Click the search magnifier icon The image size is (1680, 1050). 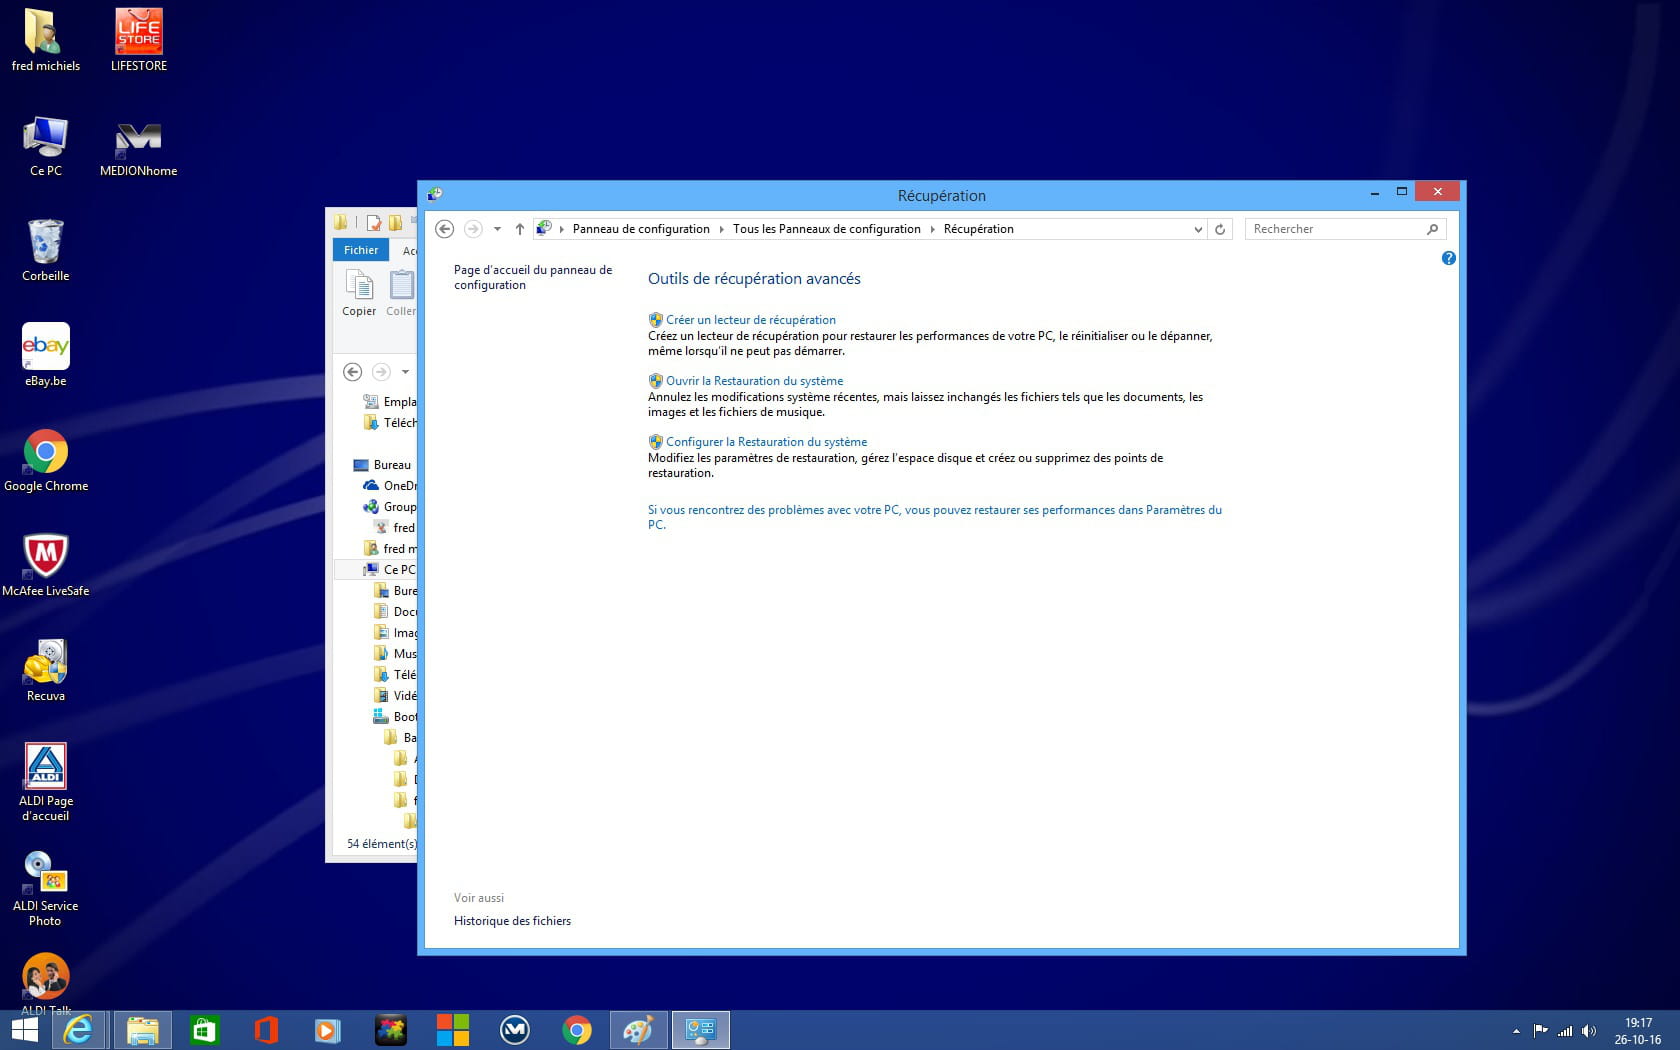(1432, 229)
